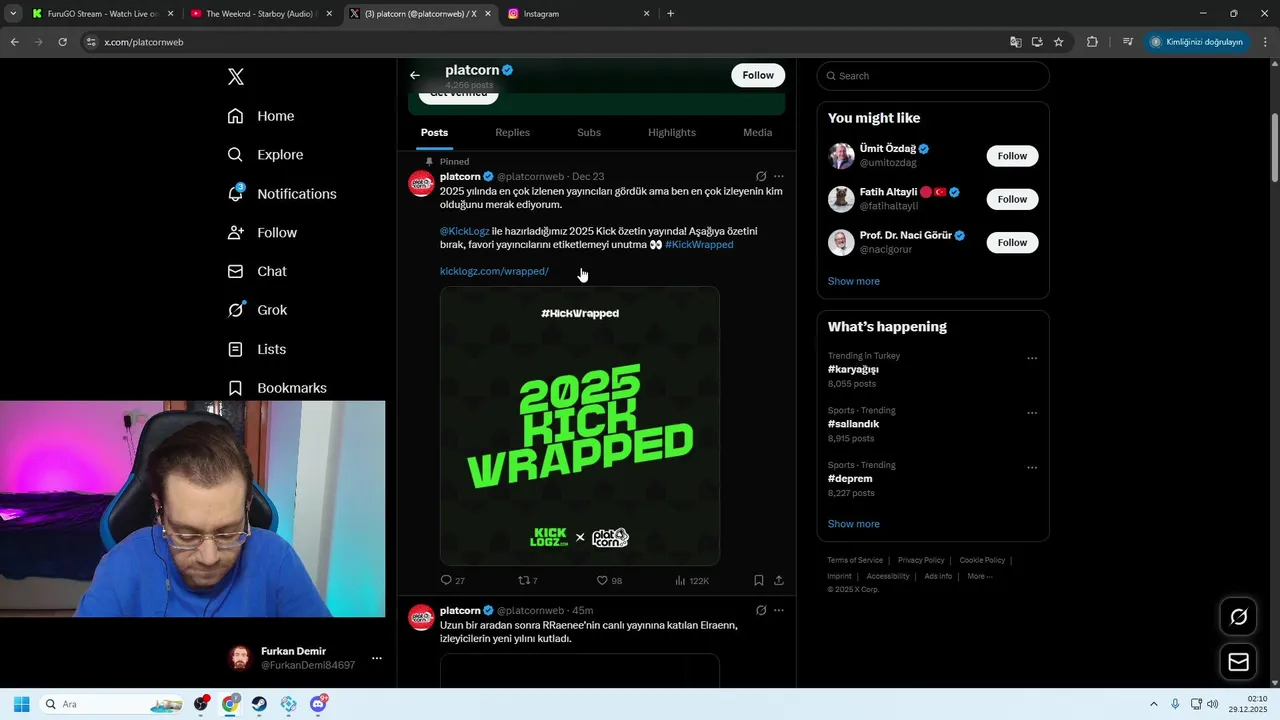Bookmark page with browser star icon
The height and width of the screenshot is (720, 1280).
pos(1059,42)
